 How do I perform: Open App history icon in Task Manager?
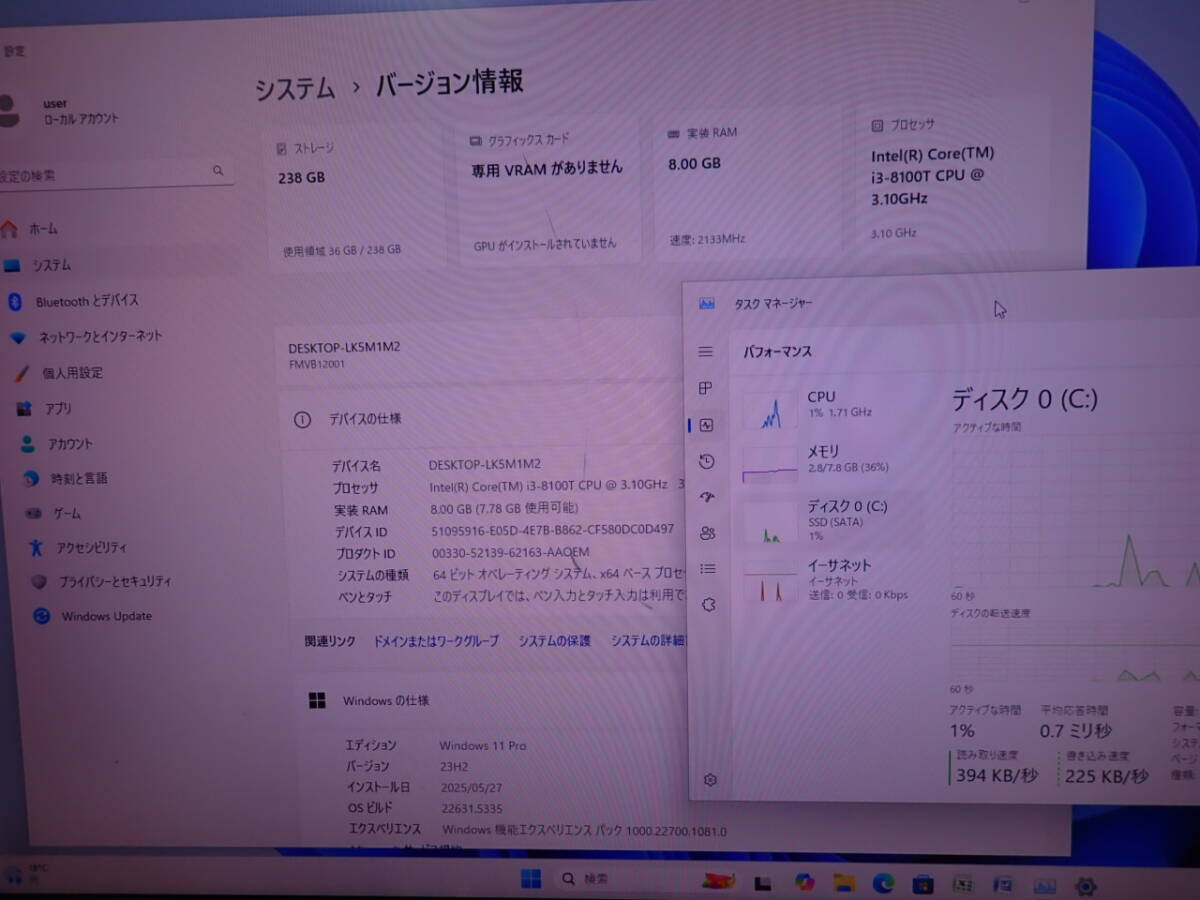click(x=707, y=461)
